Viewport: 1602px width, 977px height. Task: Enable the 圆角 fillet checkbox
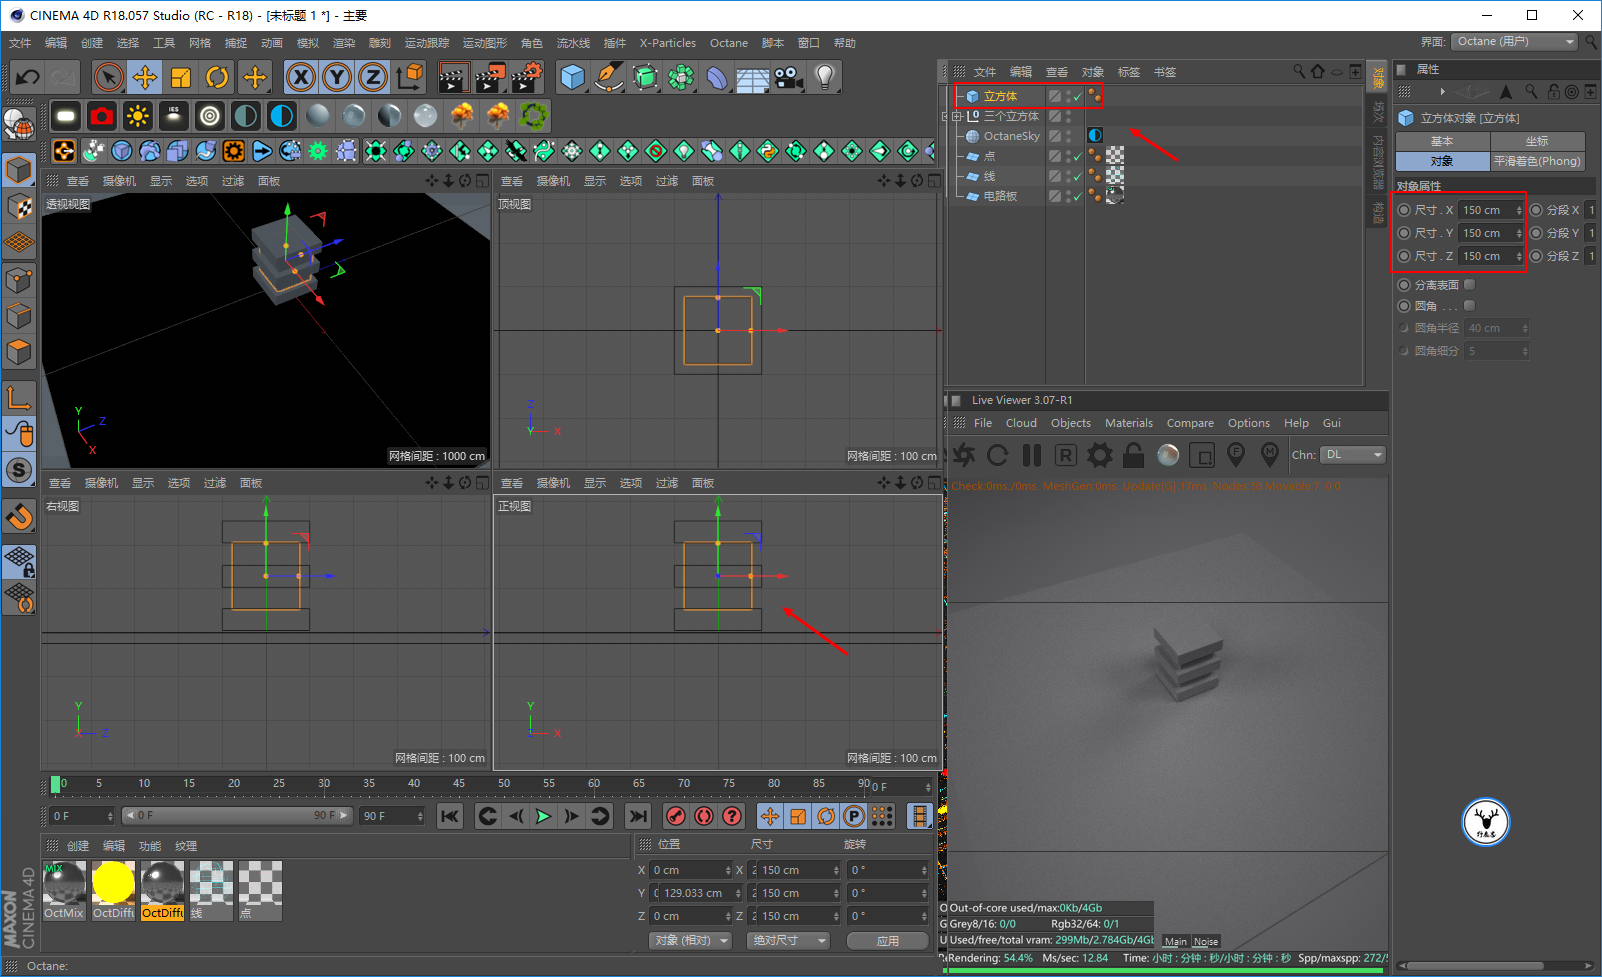pos(1469,306)
